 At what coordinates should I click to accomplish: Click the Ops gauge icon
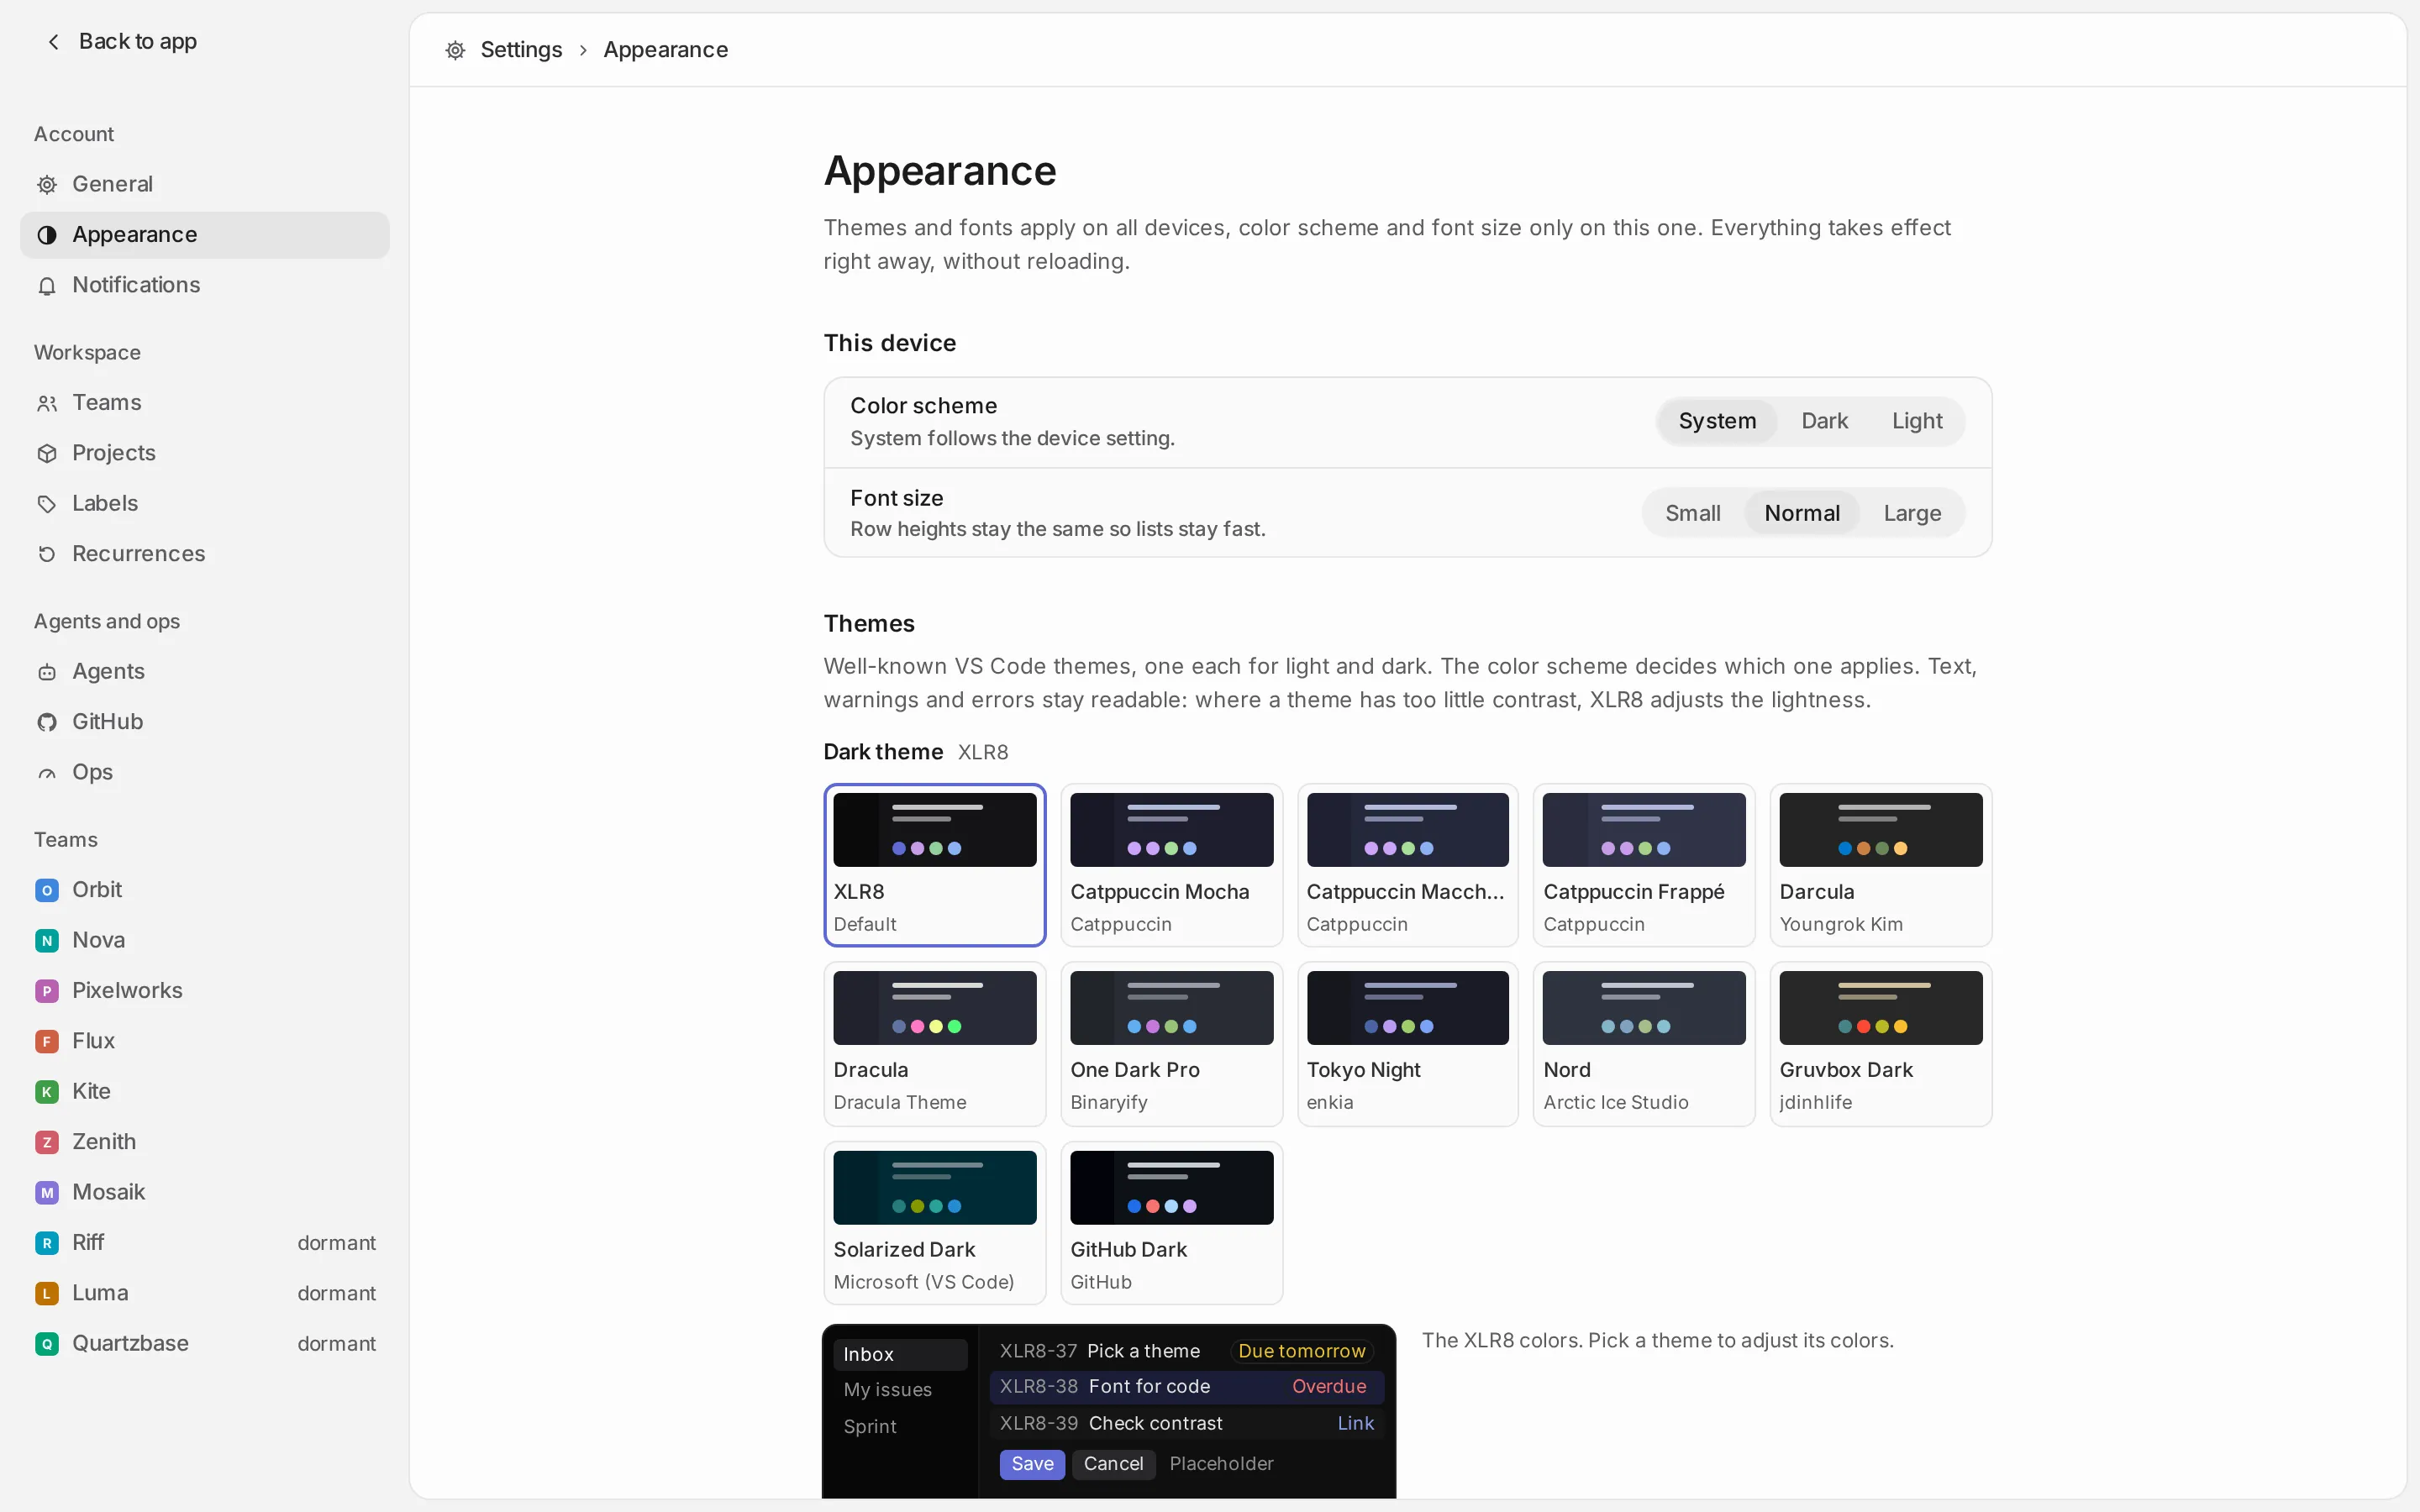pyautogui.click(x=47, y=773)
